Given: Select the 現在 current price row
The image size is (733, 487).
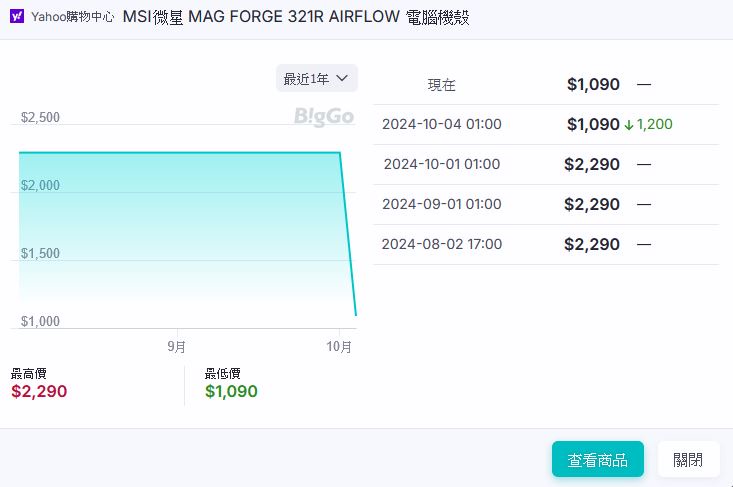Looking at the screenshot, I should [545, 85].
